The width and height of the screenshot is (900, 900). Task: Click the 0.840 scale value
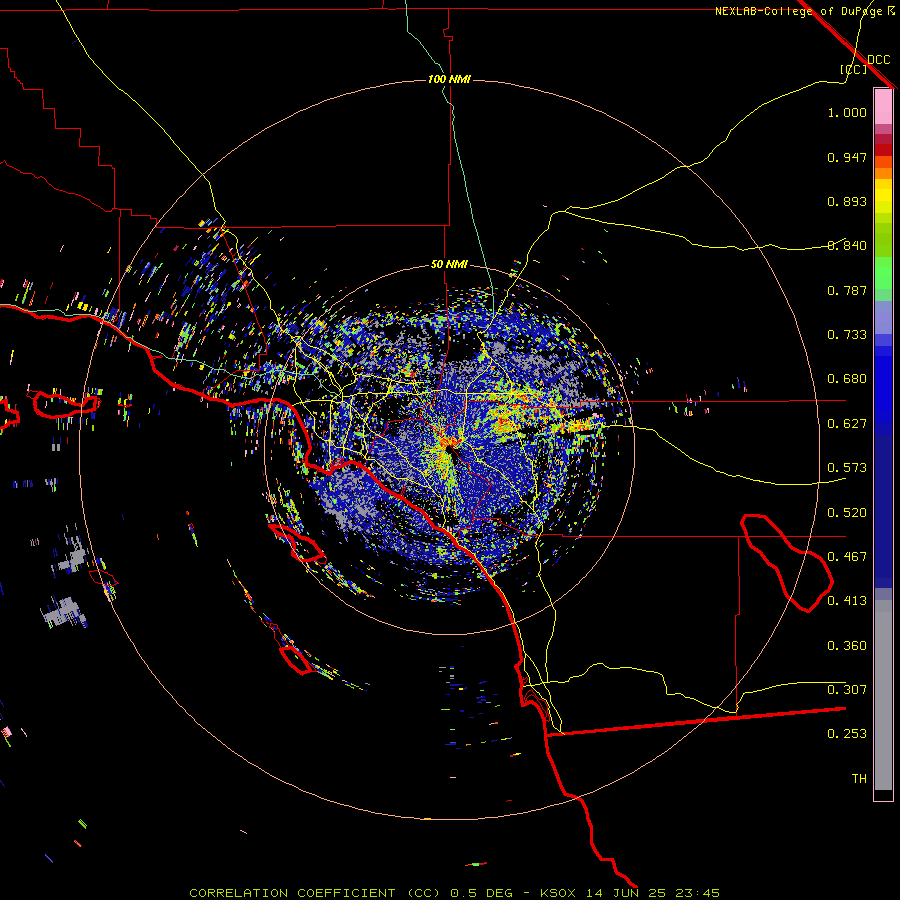pyautogui.click(x=847, y=246)
